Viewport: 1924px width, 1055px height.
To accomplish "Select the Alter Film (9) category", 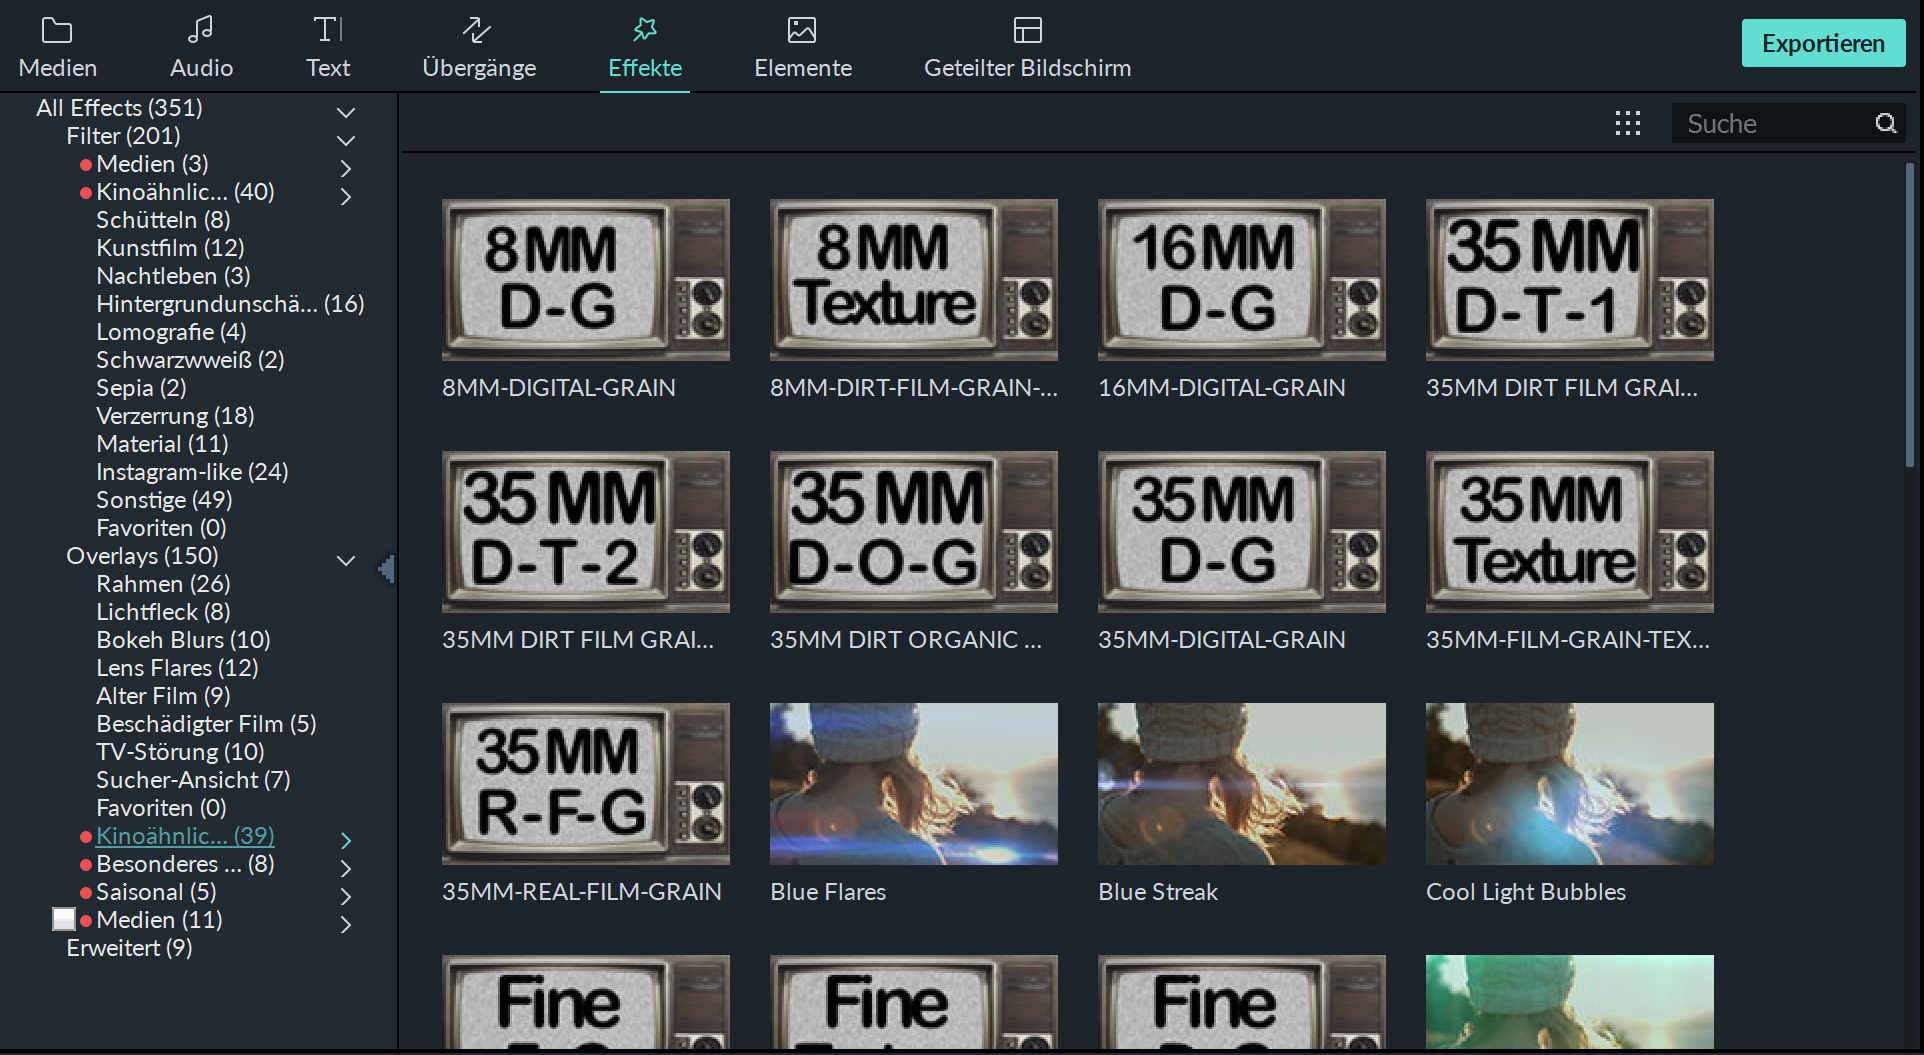I will point(163,695).
